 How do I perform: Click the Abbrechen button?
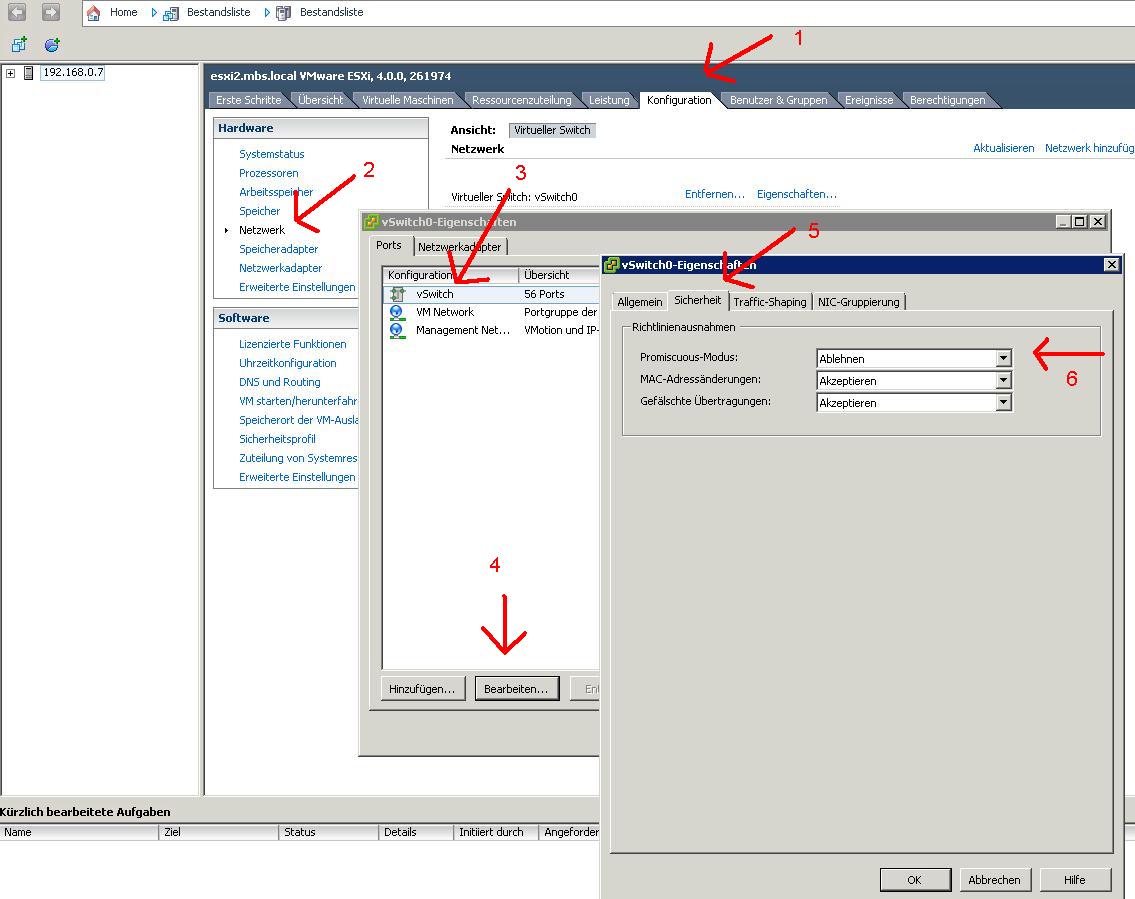(994, 879)
